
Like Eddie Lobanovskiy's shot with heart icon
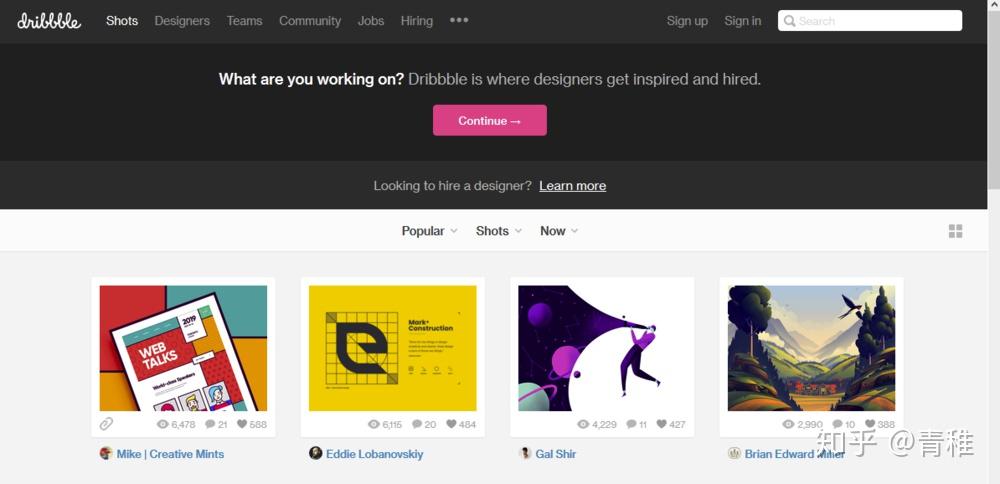(x=451, y=424)
